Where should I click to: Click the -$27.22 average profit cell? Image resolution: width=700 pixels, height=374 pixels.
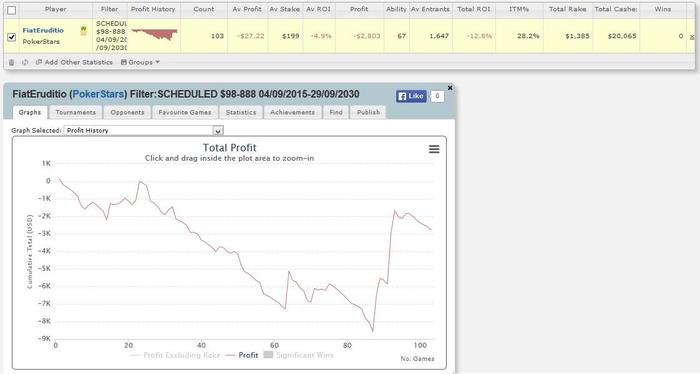click(x=250, y=36)
